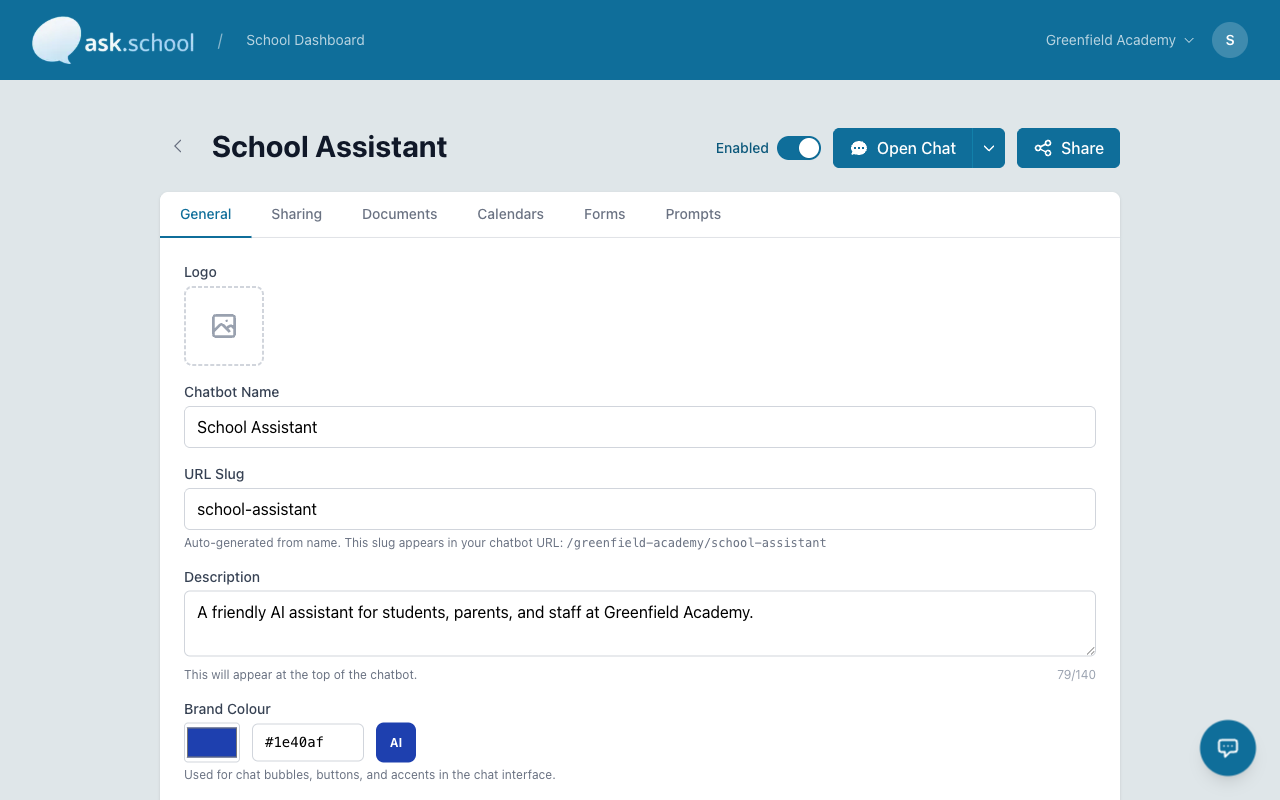Switch to the Sharing tab

tap(296, 214)
